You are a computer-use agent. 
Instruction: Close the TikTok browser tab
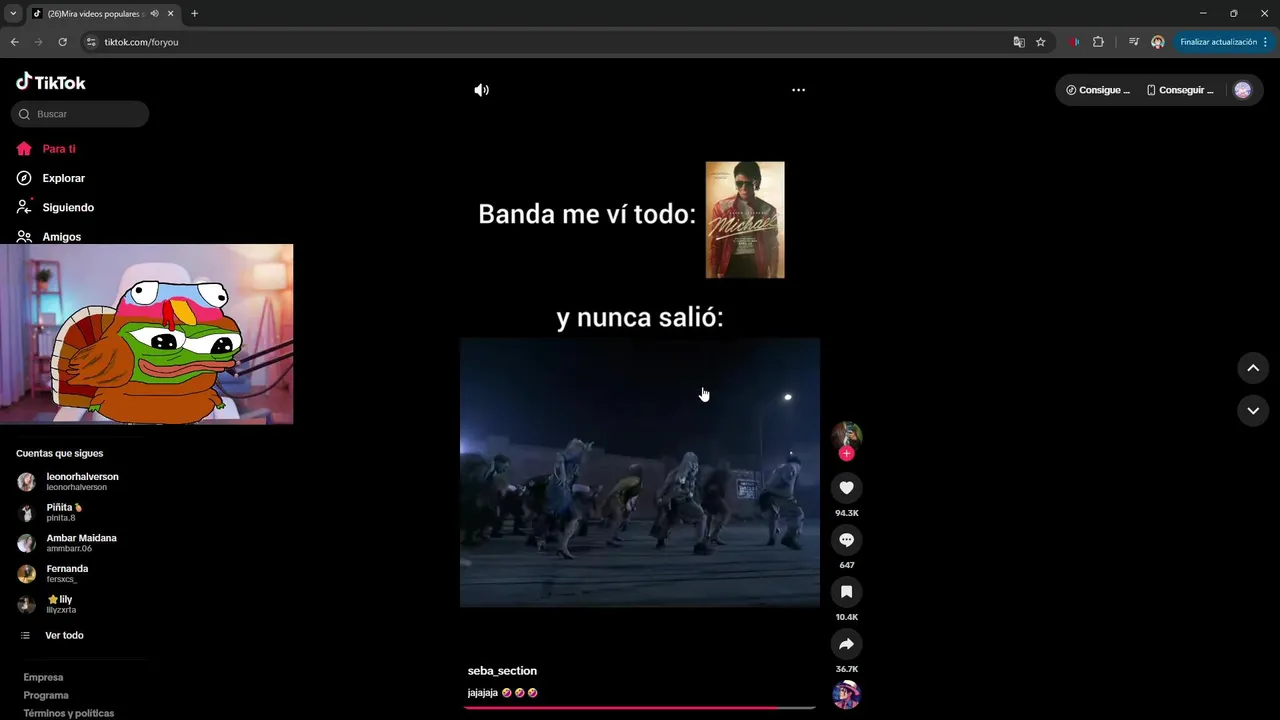tap(169, 13)
